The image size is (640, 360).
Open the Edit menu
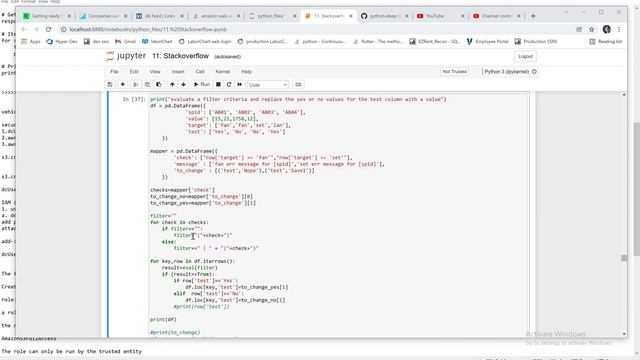[134, 71]
